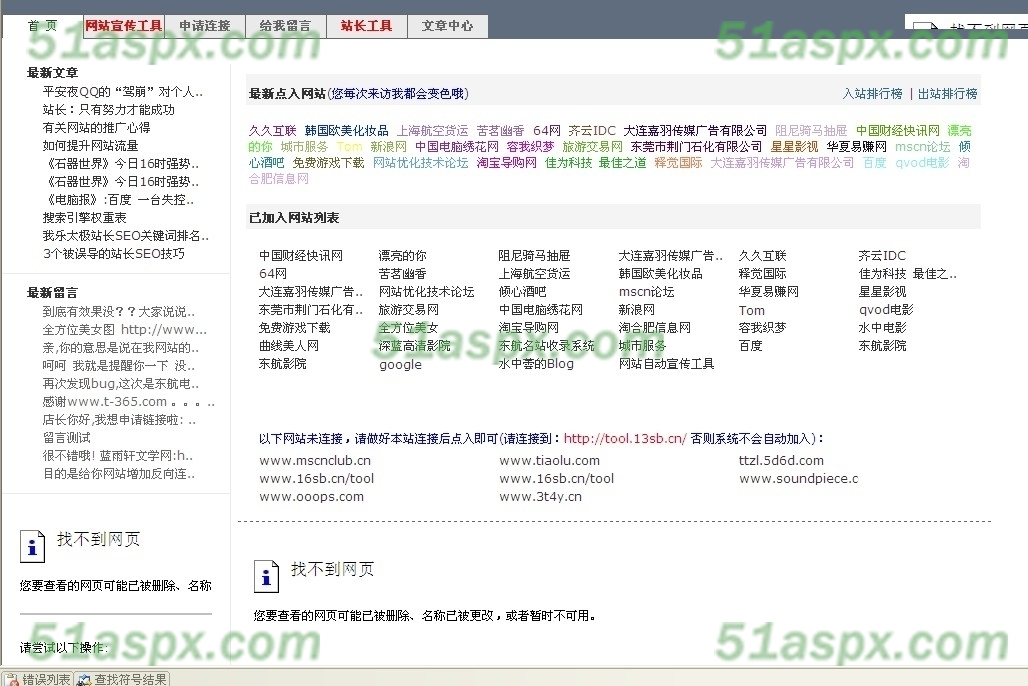This screenshot has height=686, width=1028.
Task: Click the info icon beside left 找不到网页
Action: (32, 546)
